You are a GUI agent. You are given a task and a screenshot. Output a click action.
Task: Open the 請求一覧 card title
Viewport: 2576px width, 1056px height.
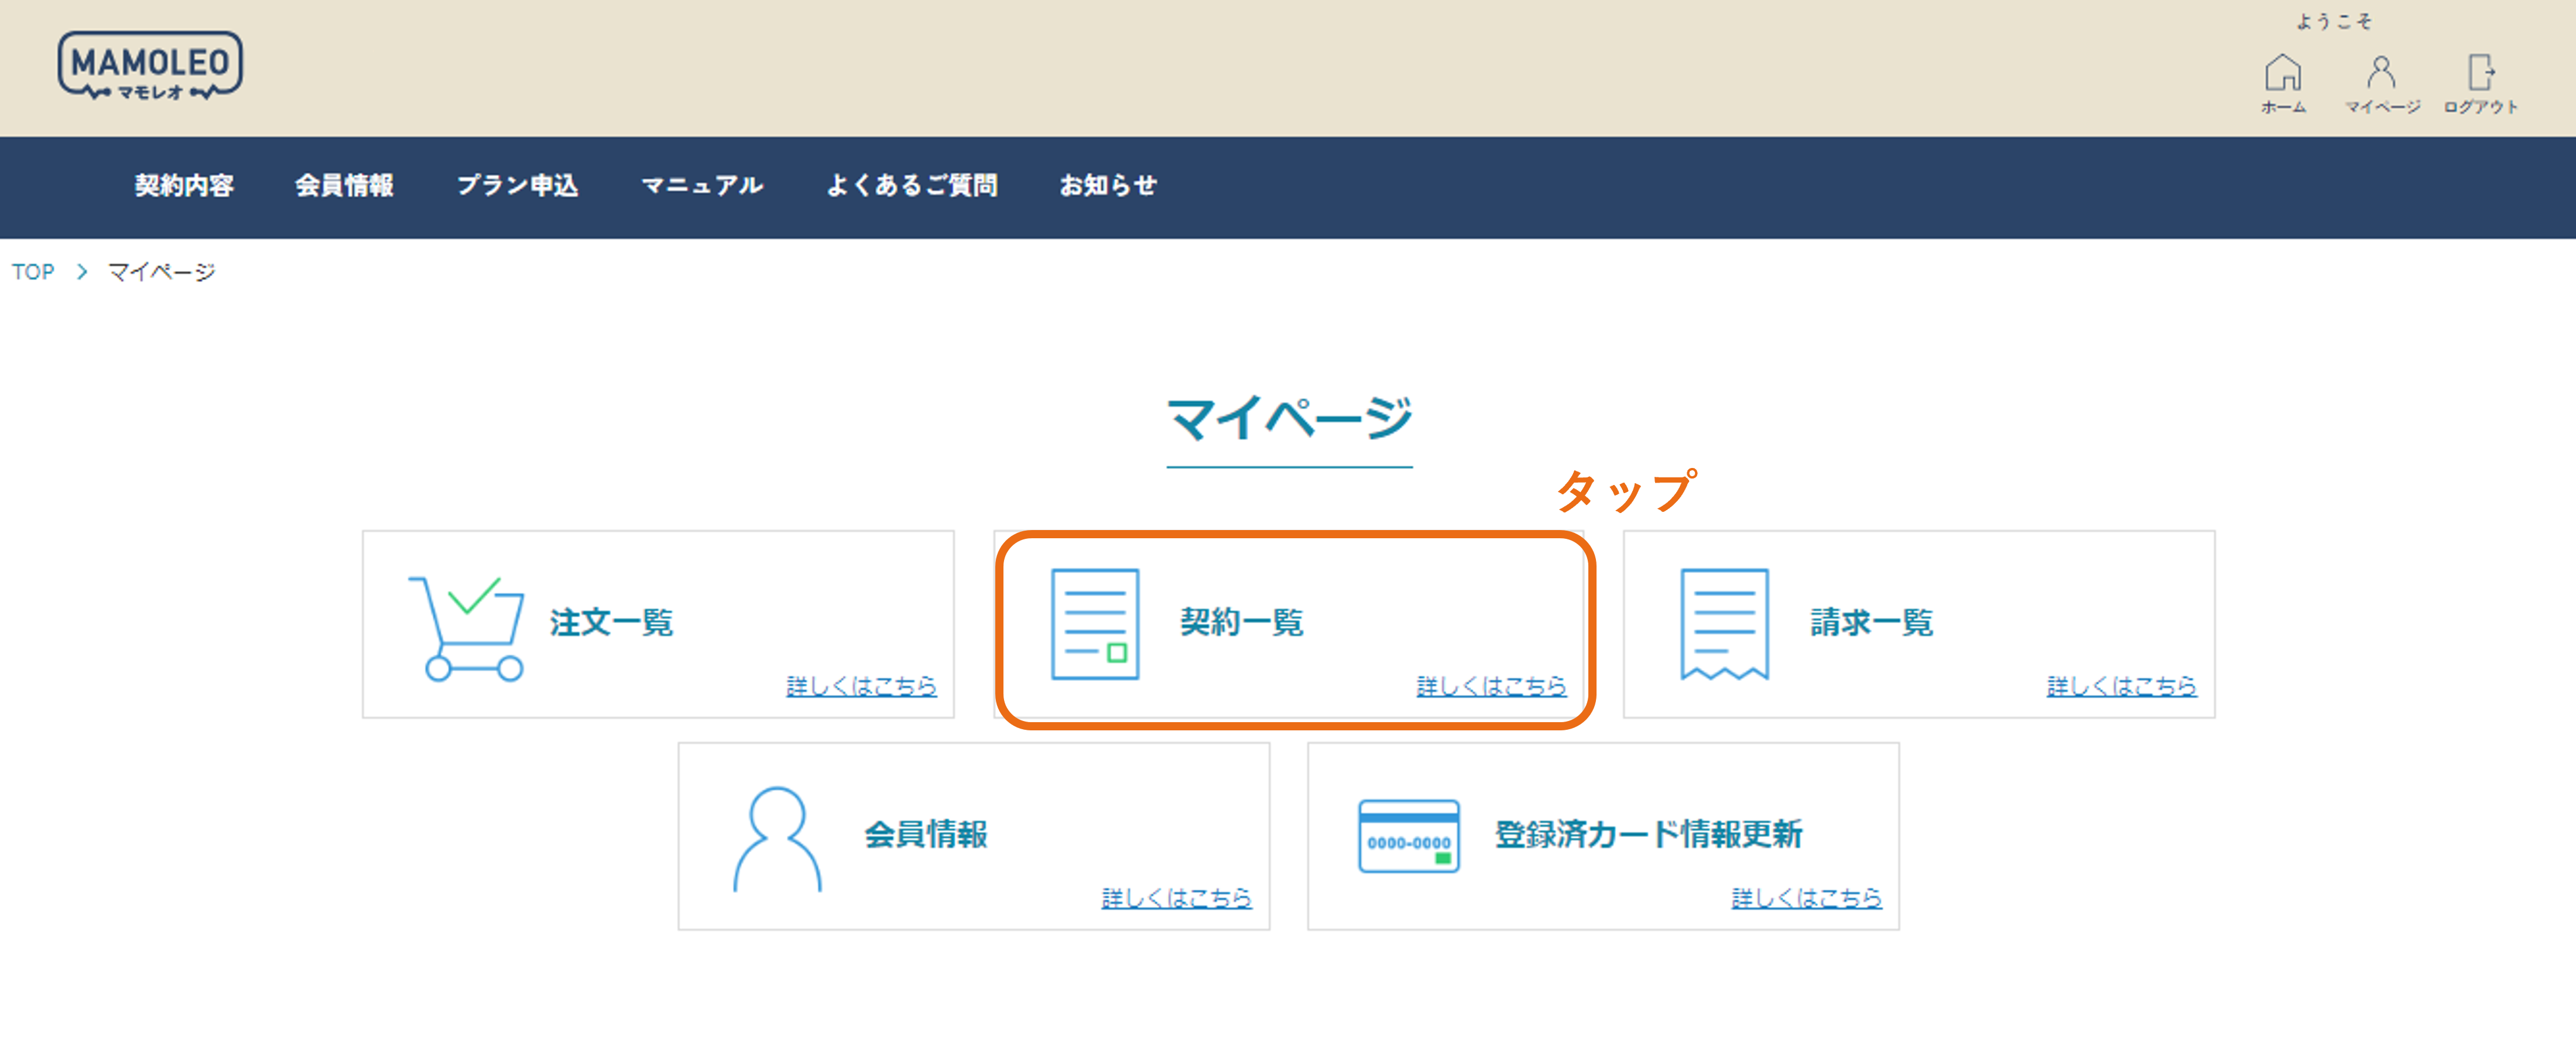(1871, 623)
